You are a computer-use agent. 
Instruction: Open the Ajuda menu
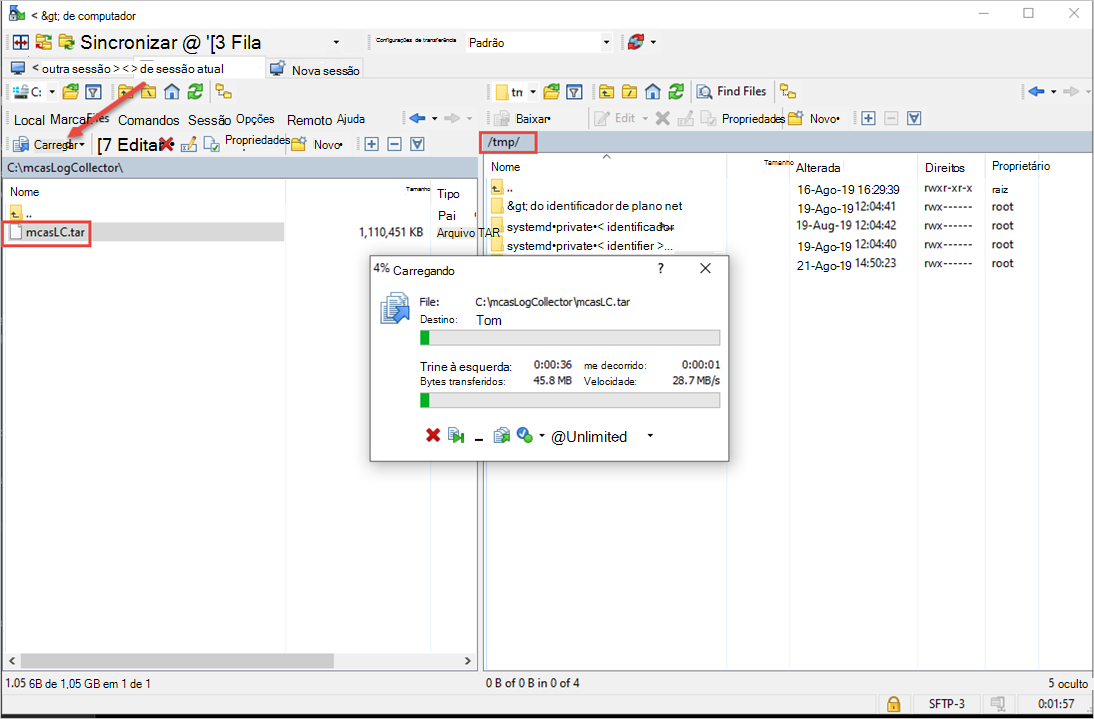pyautogui.click(x=350, y=119)
